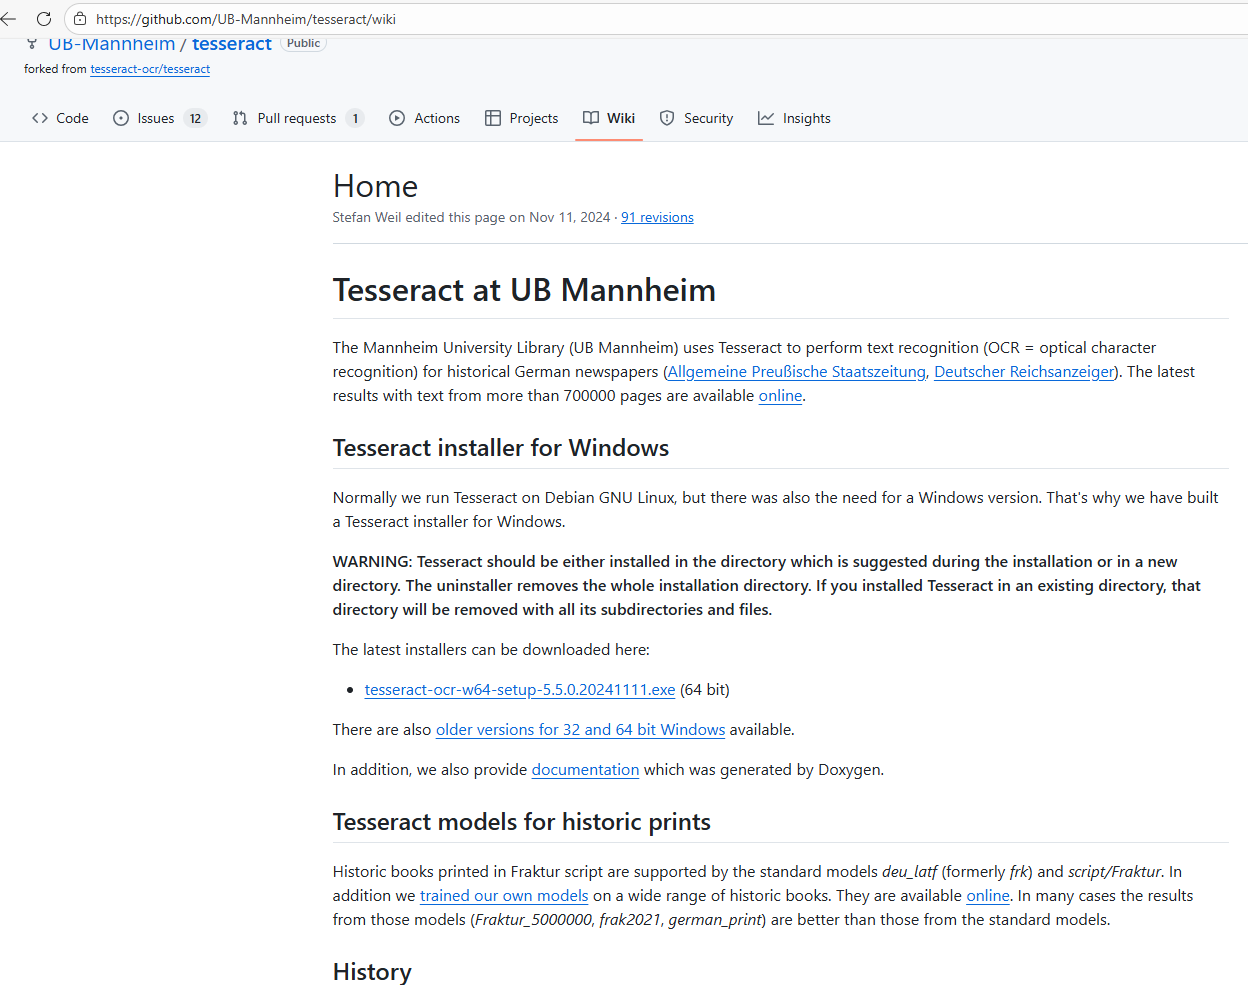Open the Code tab
Image resolution: width=1248 pixels, height=985 pixels.
coord(60,118)
